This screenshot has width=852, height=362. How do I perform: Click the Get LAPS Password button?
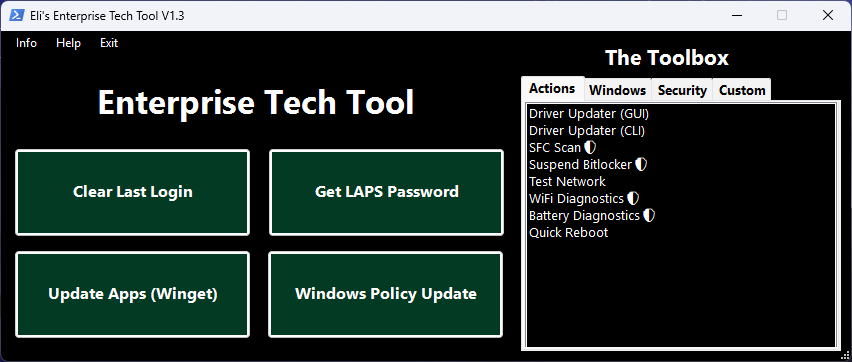coord(386,192)
